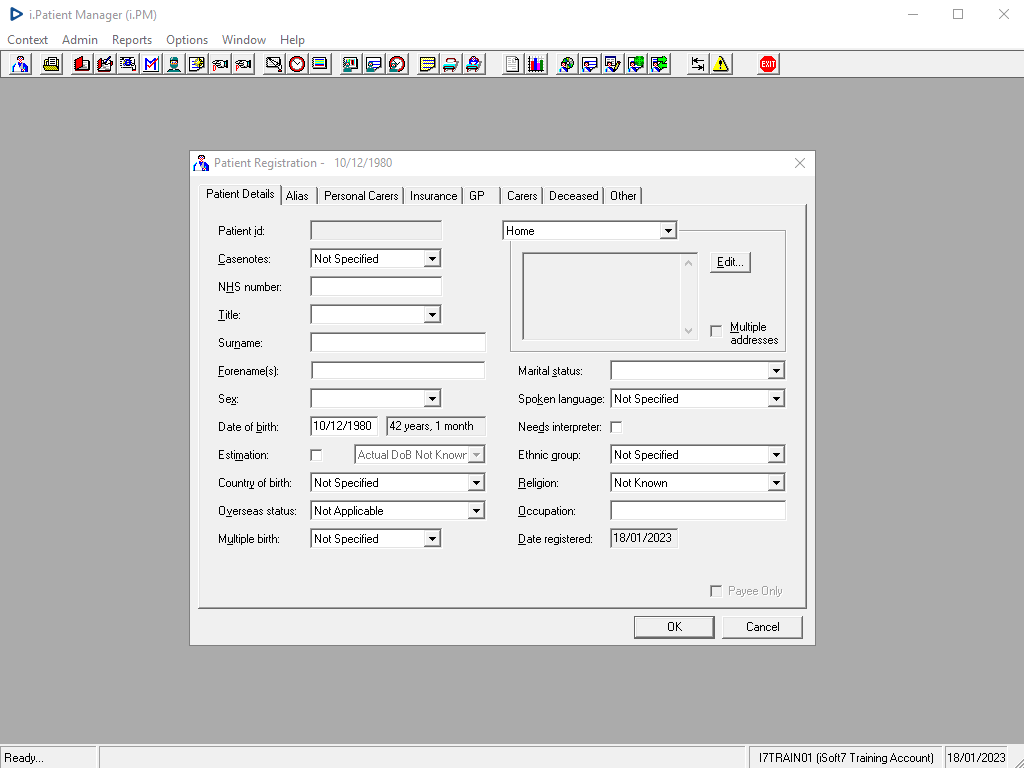Open the Admin menu
Screen dimensions: 1024x768
(x=80, y=40)
